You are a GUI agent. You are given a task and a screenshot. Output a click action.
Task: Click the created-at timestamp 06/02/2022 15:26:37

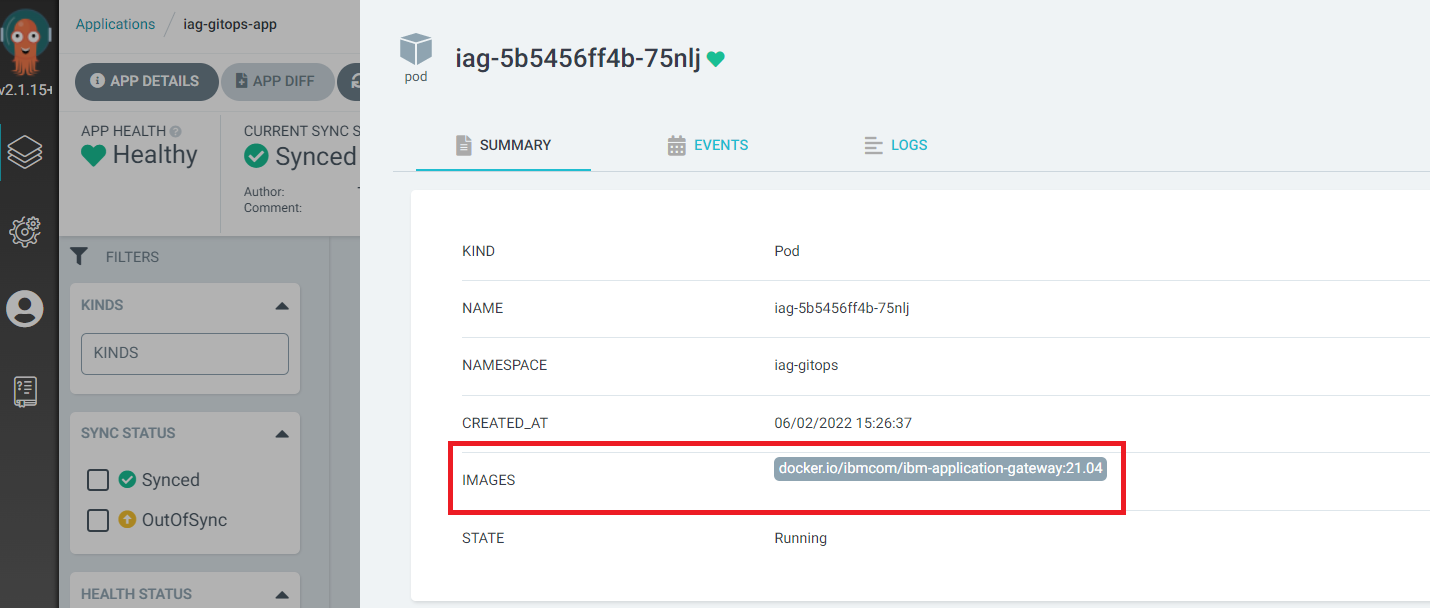[x=843, y=423]
